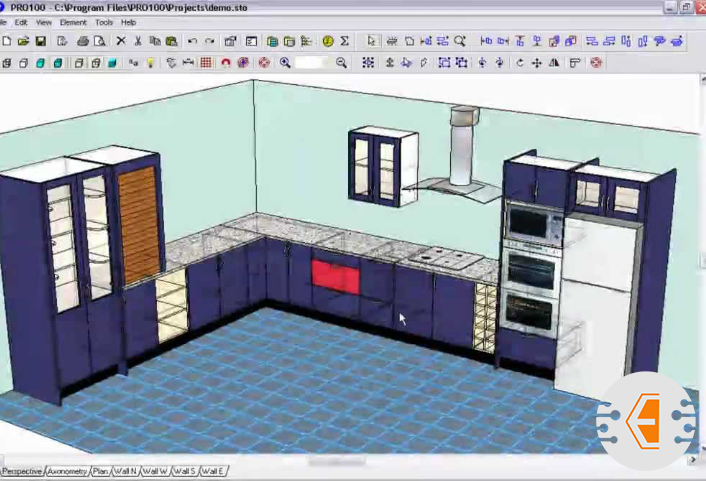This screenshot has height=481, width=706.
Task: Click the horizontal scrollbar at bottom
Action: click(335, 462)
